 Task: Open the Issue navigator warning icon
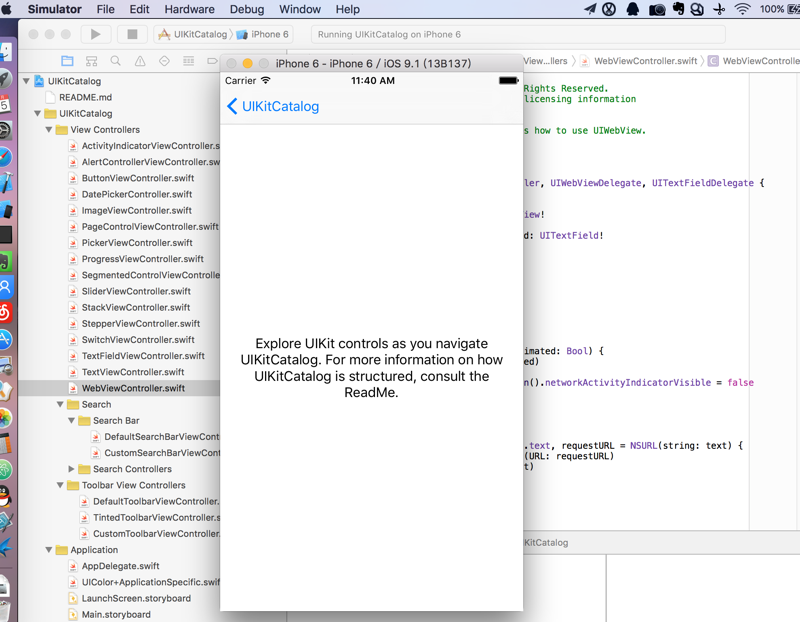click(140, 61)
